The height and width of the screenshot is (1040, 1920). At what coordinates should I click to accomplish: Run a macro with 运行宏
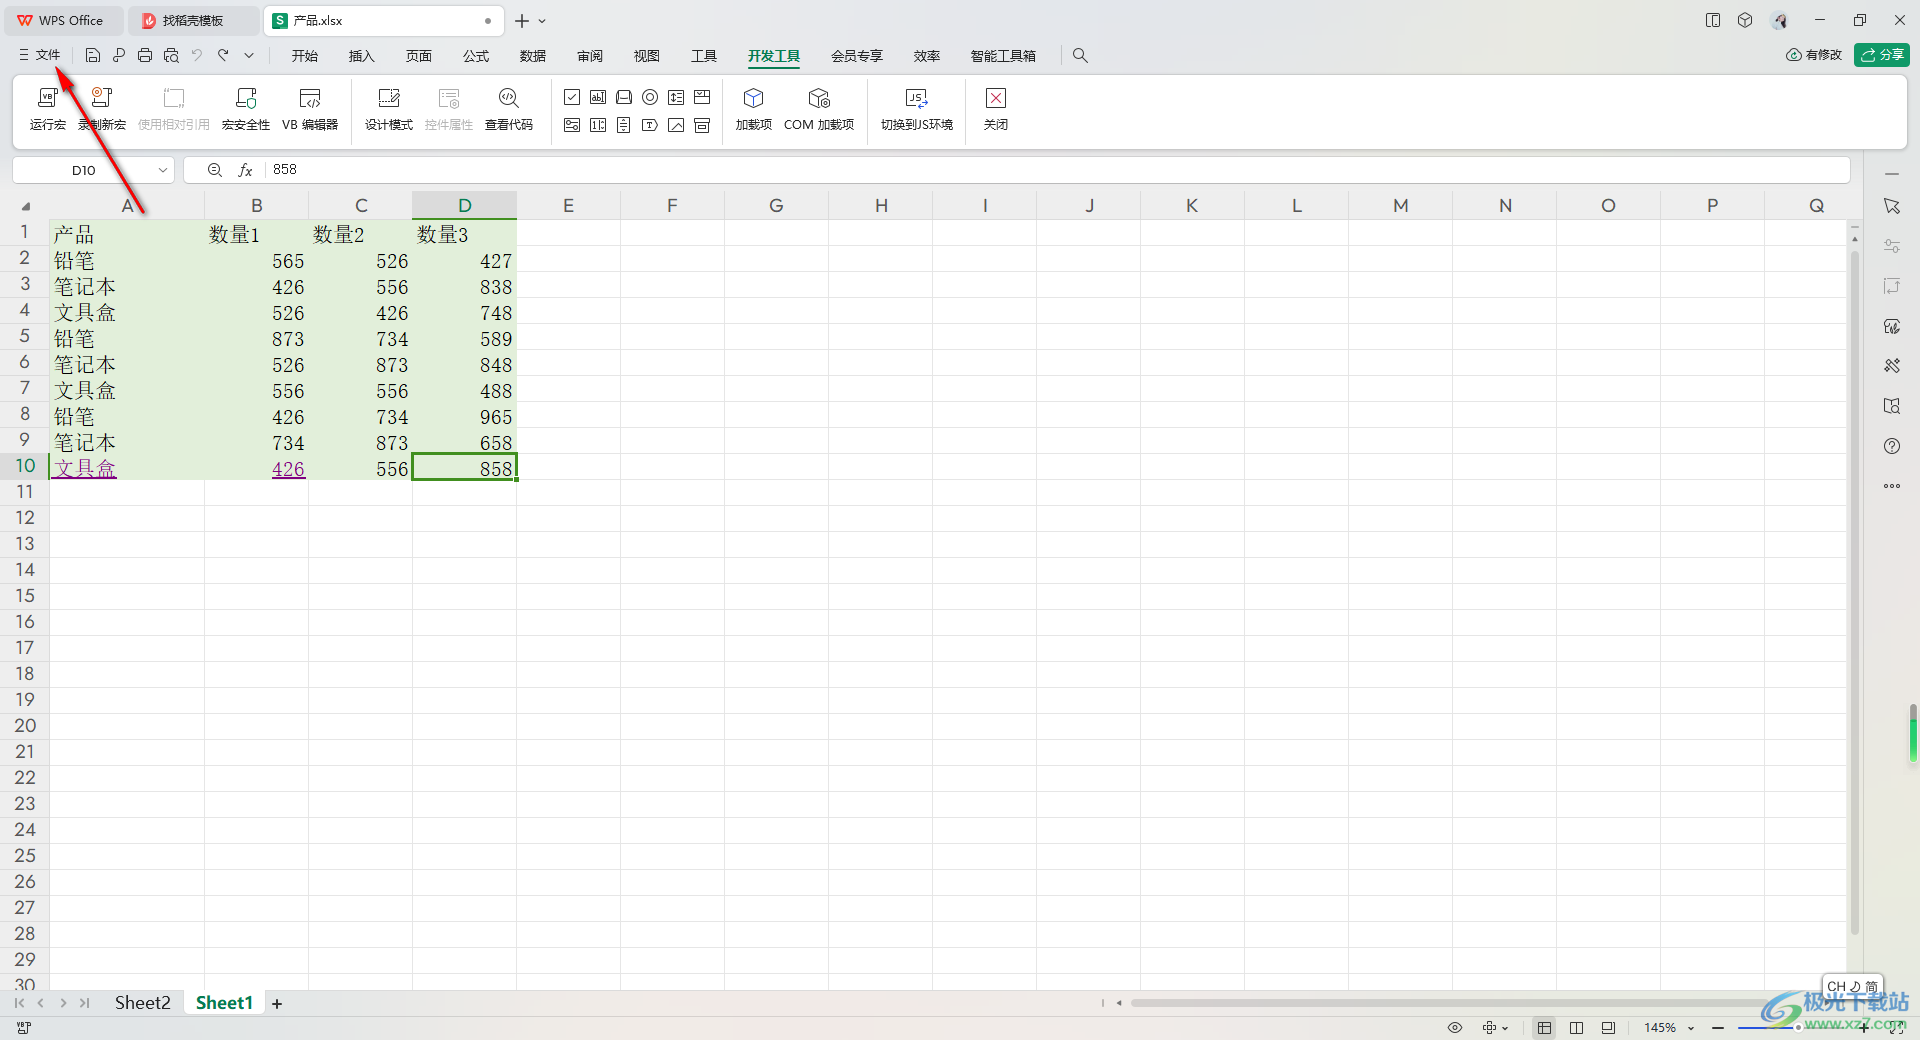pyautogui.click(x=47, y=109)
